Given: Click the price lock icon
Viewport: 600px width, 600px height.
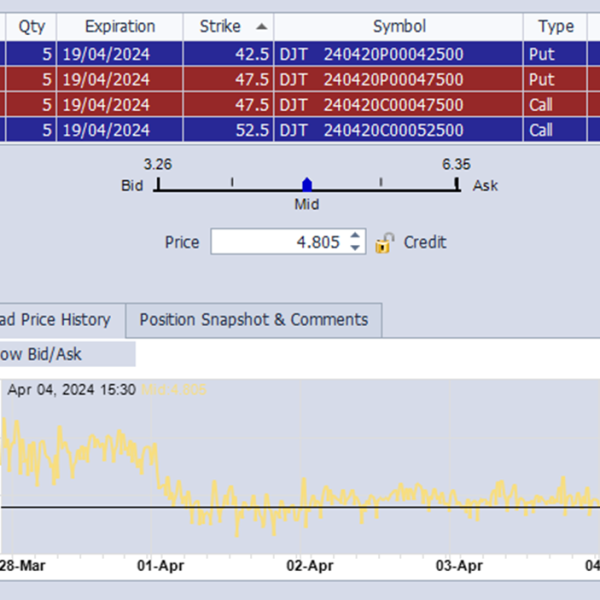Looking at the screenshot, I should [x=384, y=242].
